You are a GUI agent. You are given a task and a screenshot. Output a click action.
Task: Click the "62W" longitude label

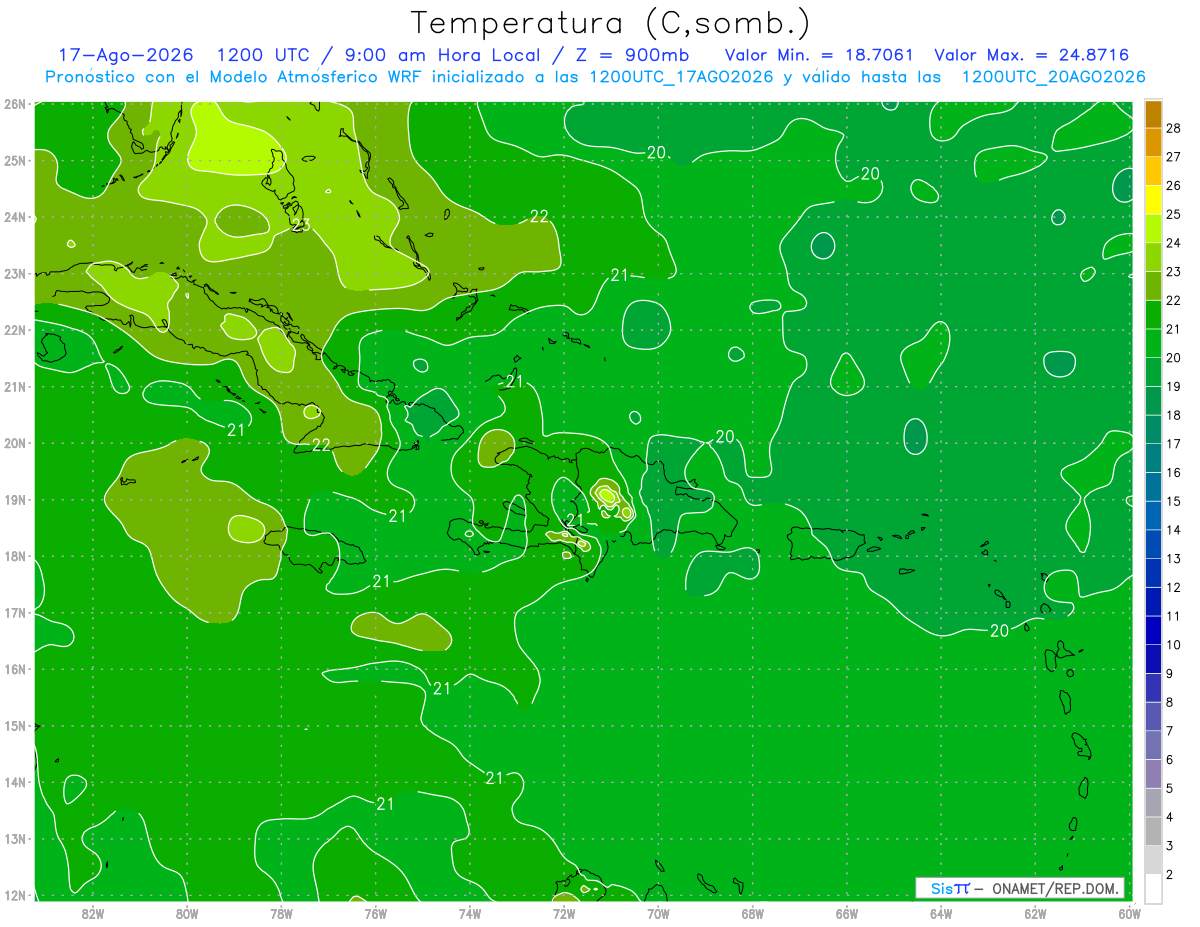(1035, 913)
